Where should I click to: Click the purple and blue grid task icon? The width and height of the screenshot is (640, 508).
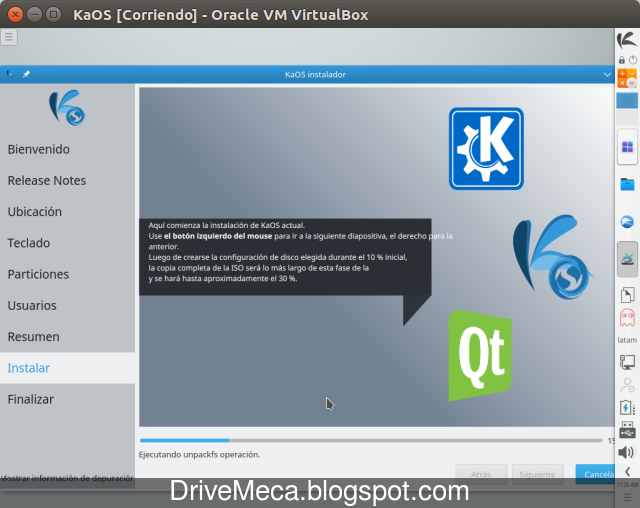627,147
